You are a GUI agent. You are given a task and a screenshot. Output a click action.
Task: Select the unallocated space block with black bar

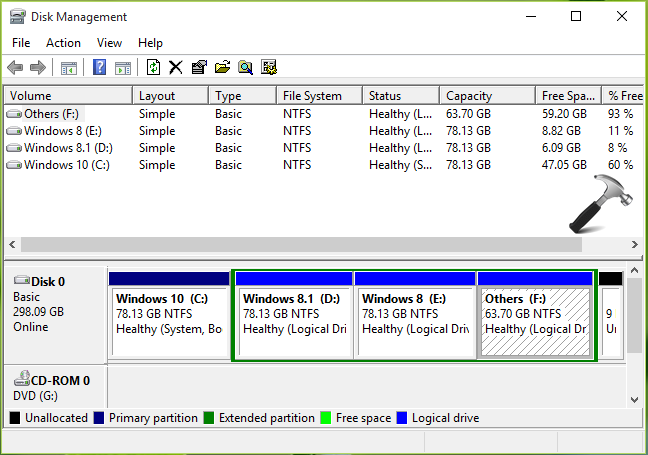point(611,315)
